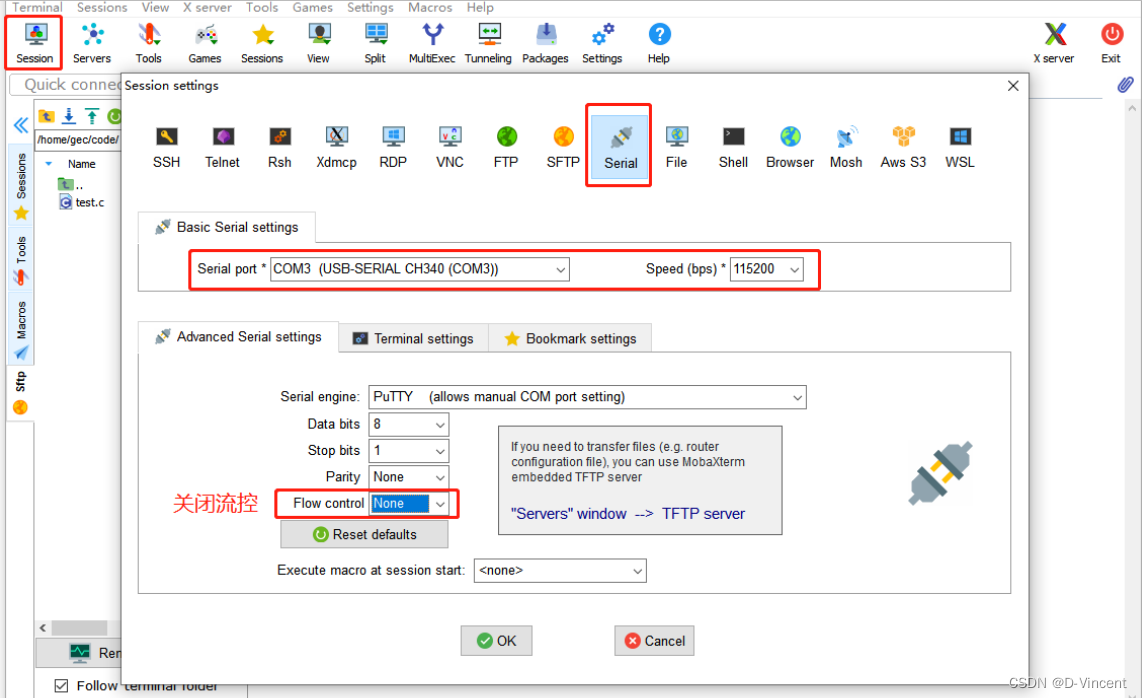Viewport: 1142px width, 698px height.
Task: Collapse the sidebar with double chevron
Action: pyautogui.click(x=20, y=125)
